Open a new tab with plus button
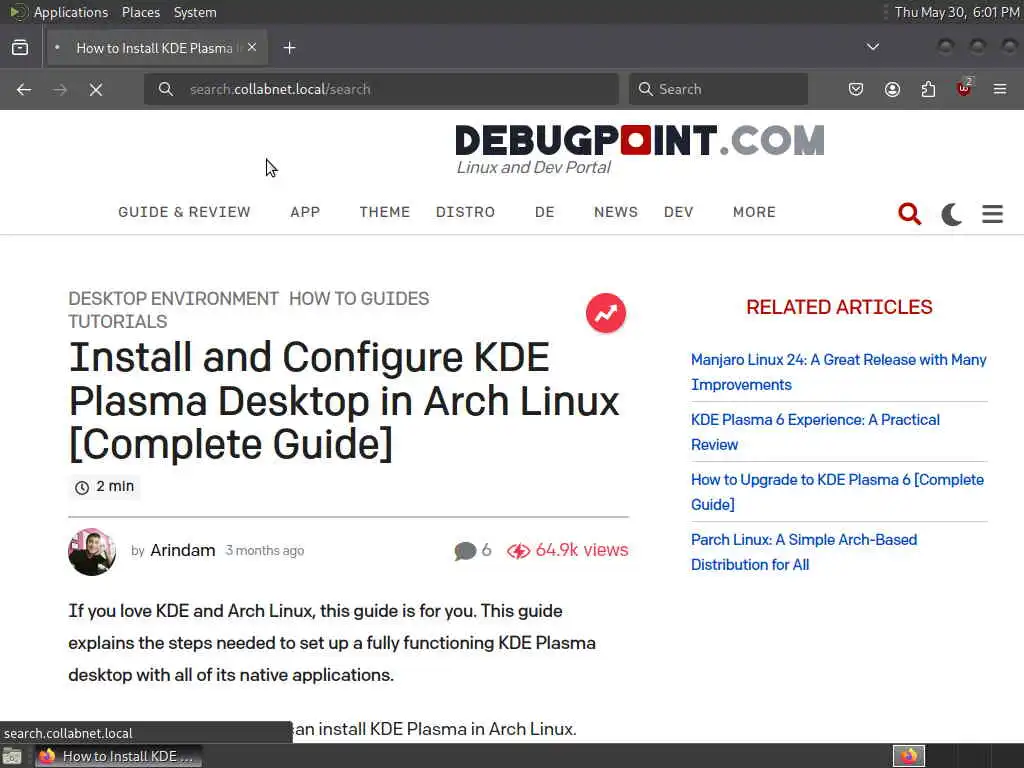Screen dimensions: 1024x768 point(289,48)
